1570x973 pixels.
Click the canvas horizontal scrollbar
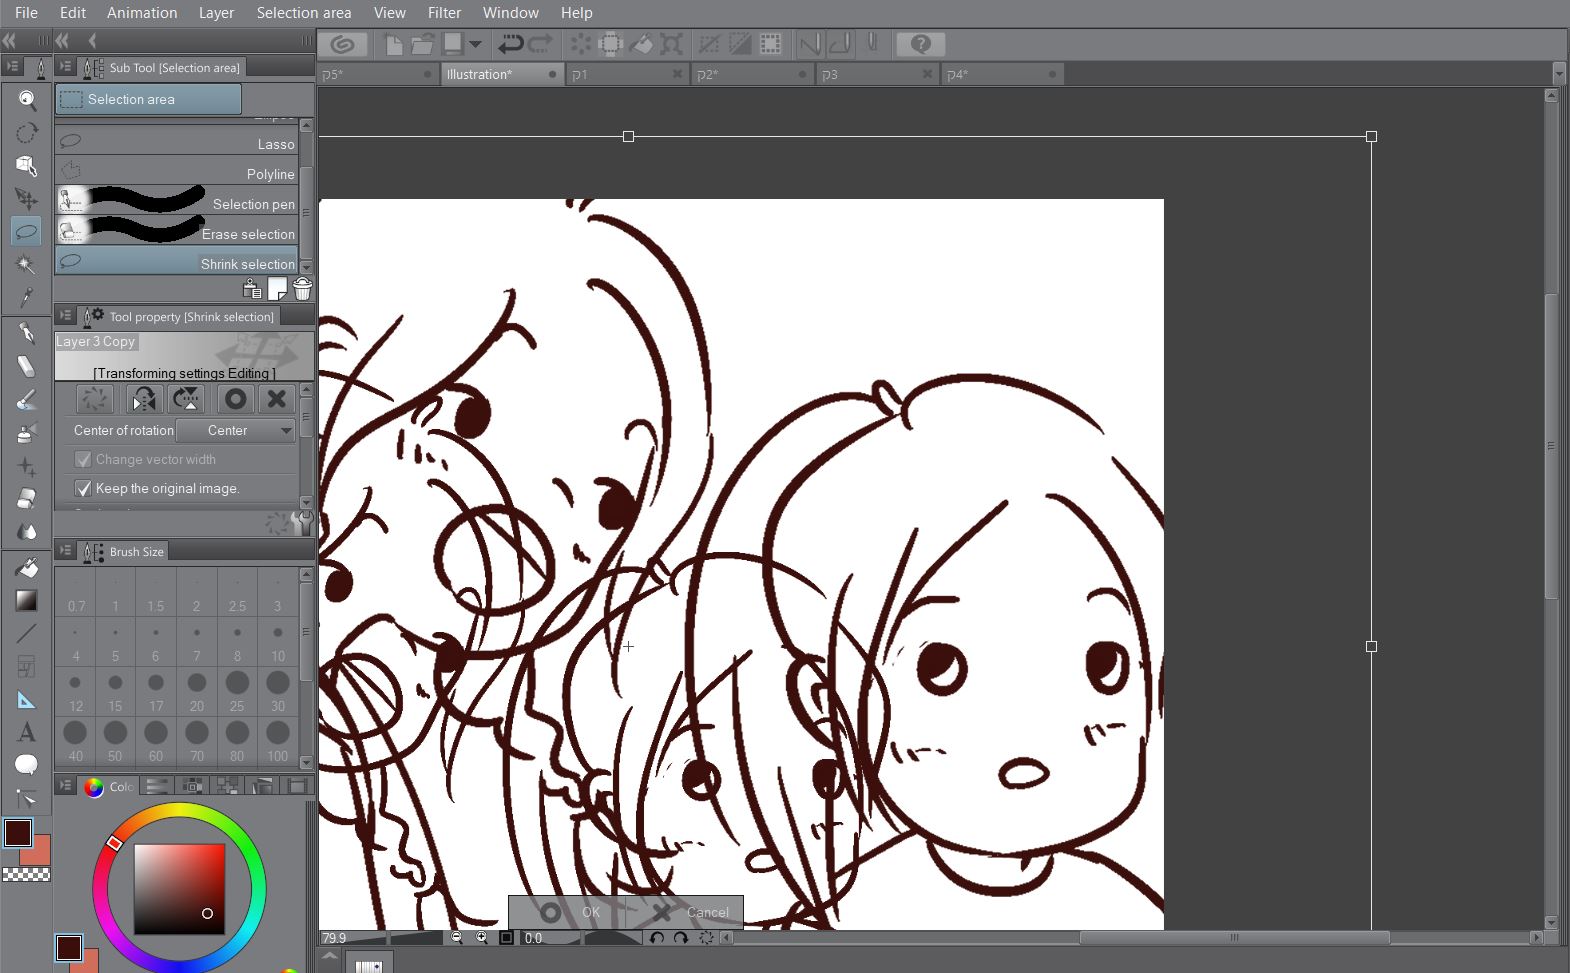coord(1234,938)
